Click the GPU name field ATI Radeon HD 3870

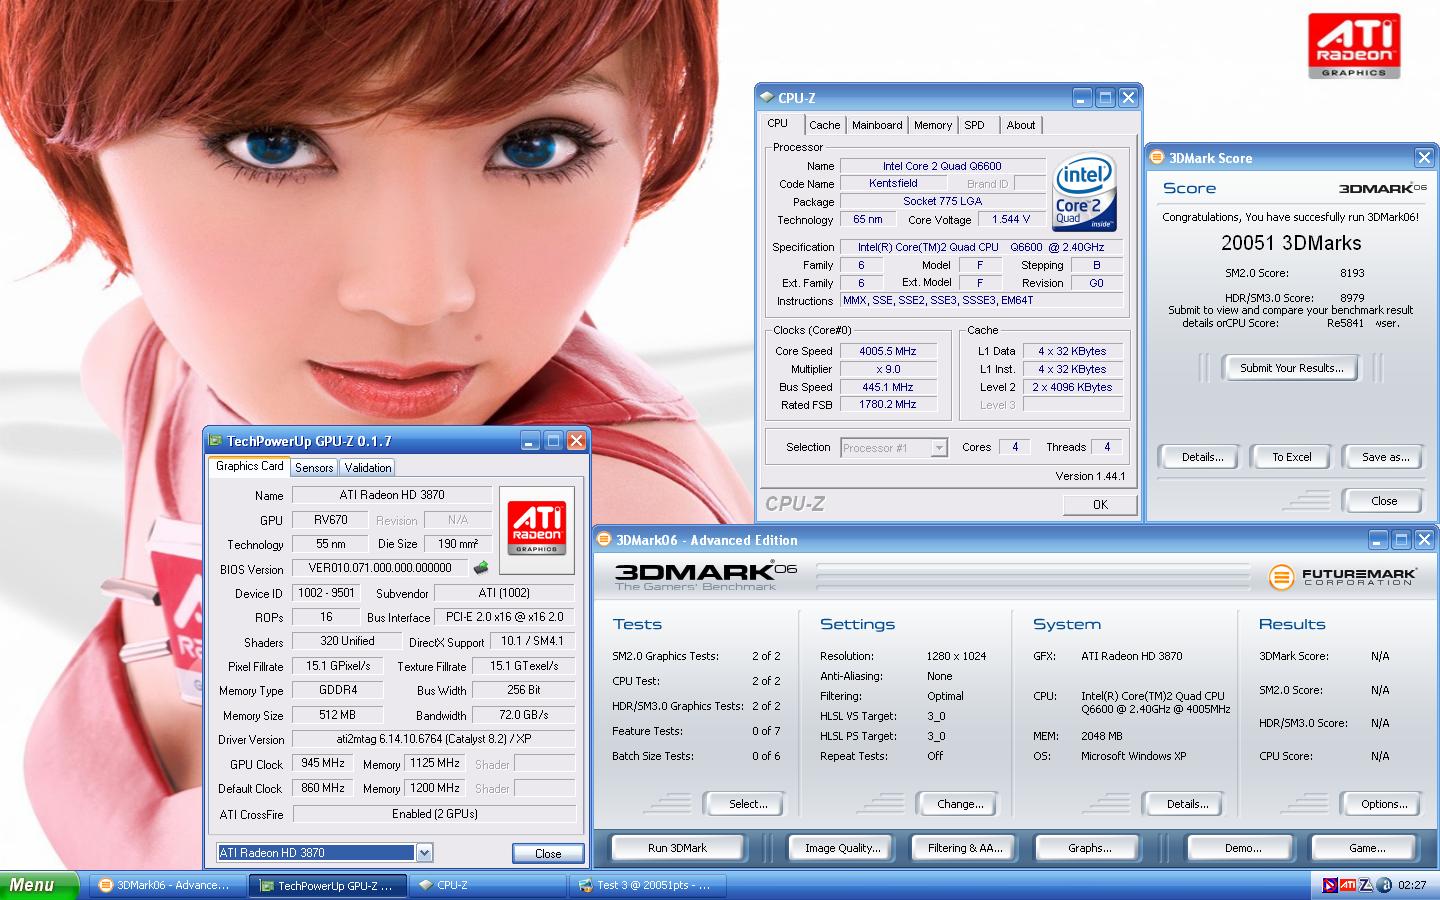click(x=392, y=495)
